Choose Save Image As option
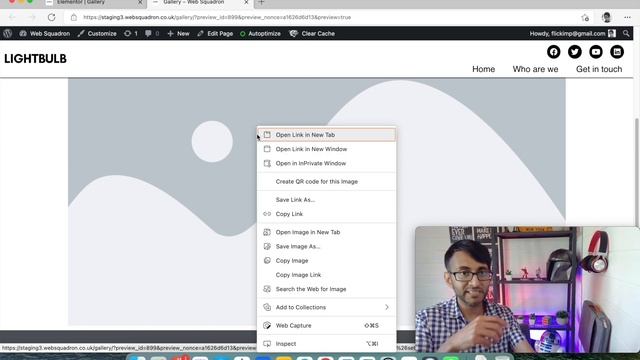 (x=327, y=247)
